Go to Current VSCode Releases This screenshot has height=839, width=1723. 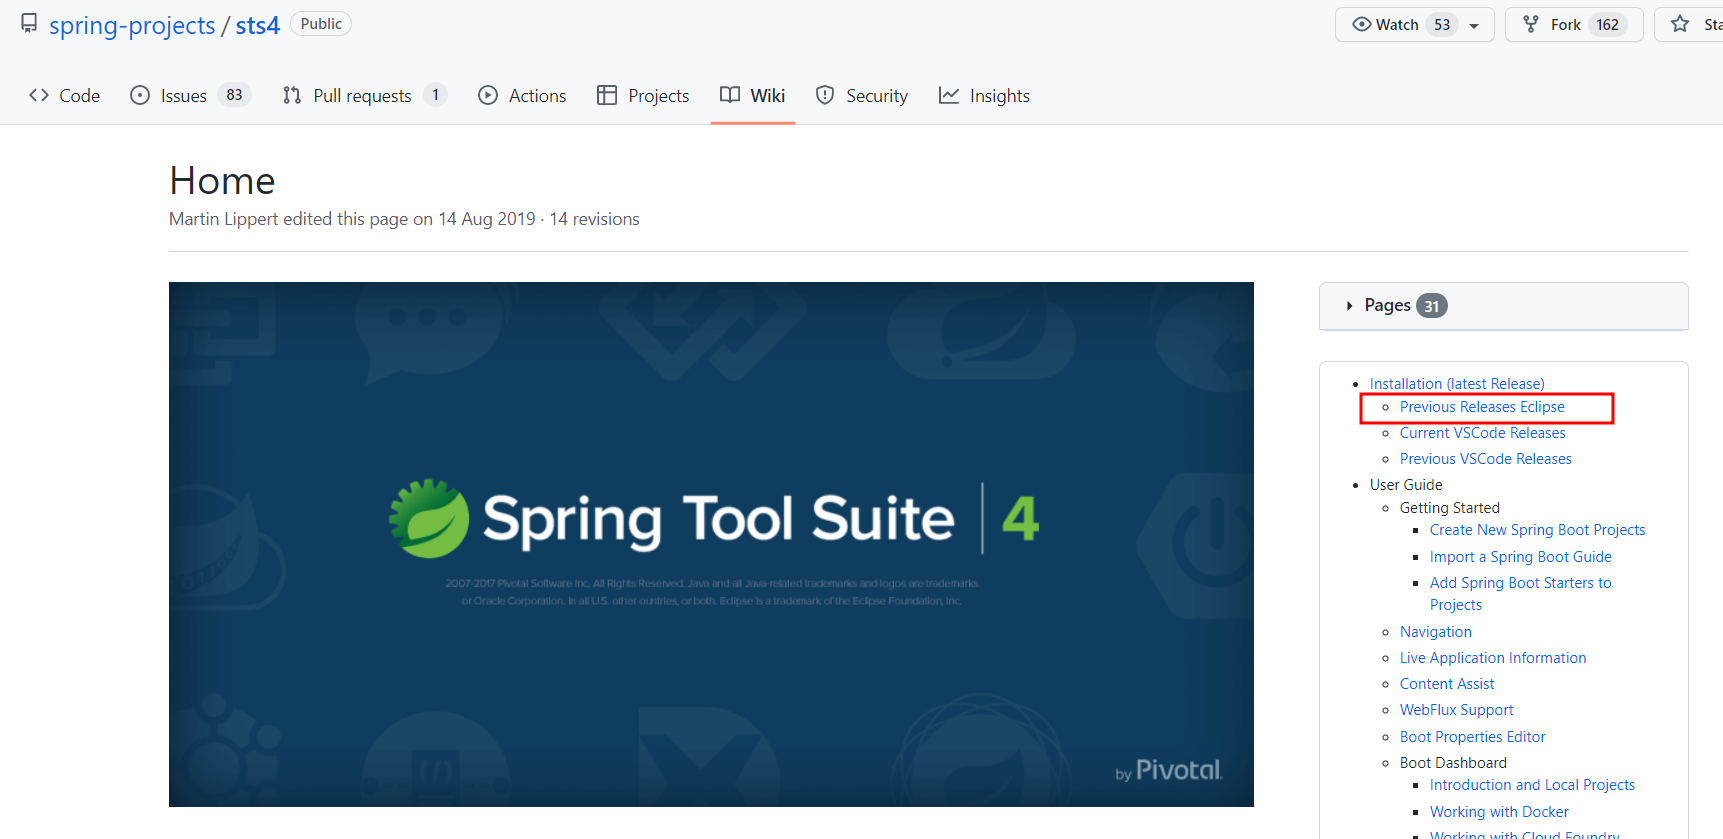[1483, 433]
